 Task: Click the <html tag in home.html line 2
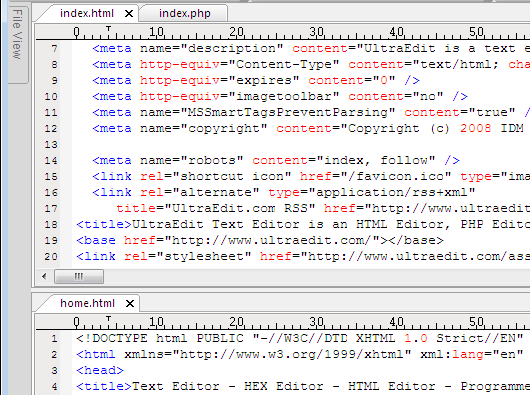96,354
